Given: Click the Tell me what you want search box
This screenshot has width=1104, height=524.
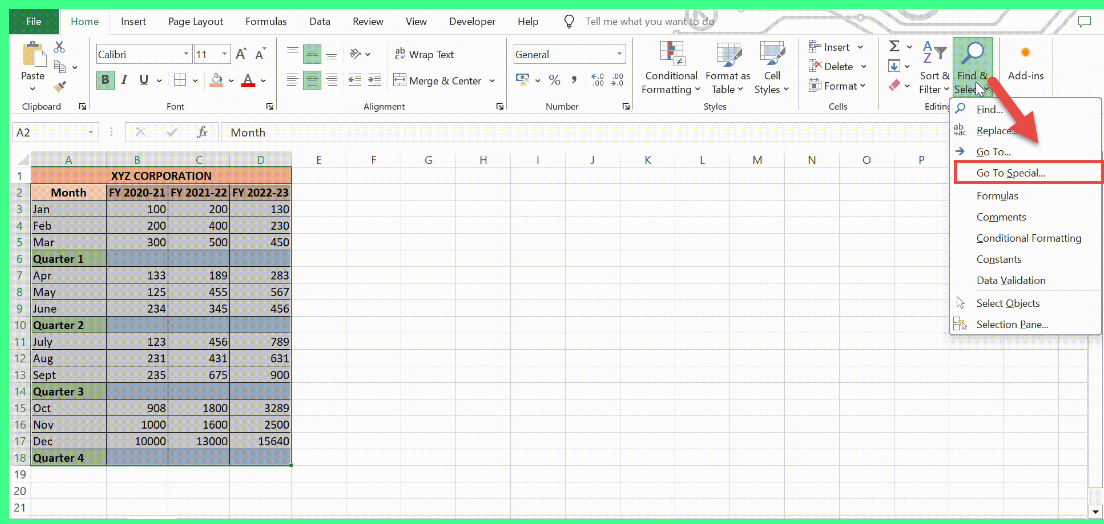Looking at the screenshot, I should [650, 22].
